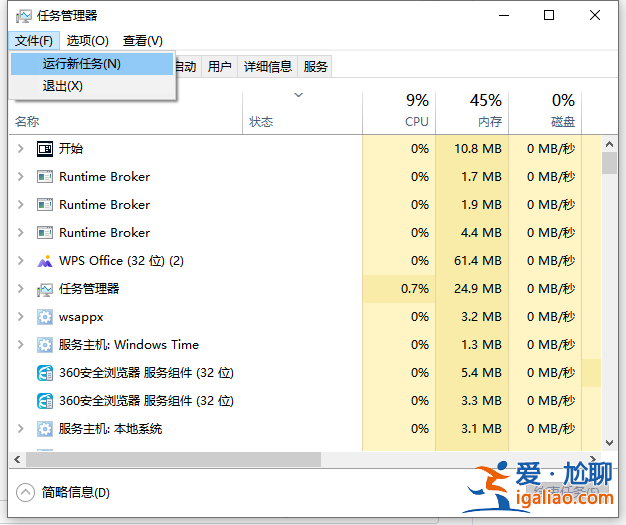Viewport: 626px width, 525px height.
Task: Switch to the 服务 tab
Action: (x=315, y=66)
